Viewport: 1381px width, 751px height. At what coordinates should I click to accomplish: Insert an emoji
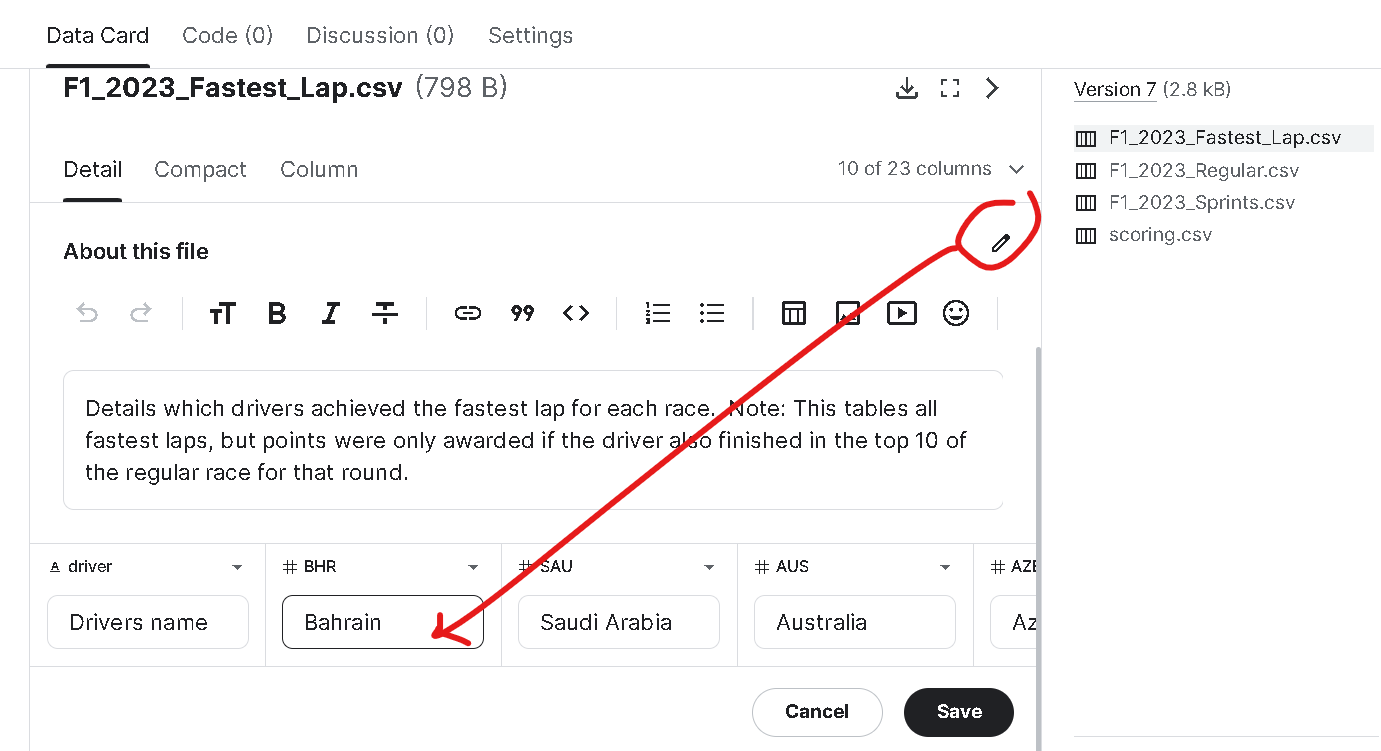[x=956, y=313]
